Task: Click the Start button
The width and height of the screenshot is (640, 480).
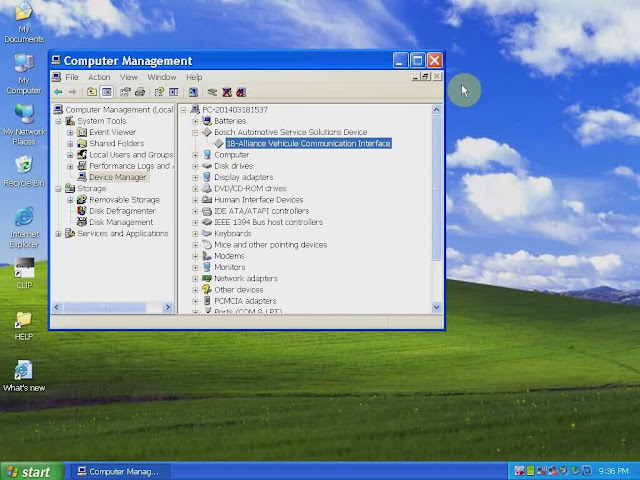Action: pos(32,471)
